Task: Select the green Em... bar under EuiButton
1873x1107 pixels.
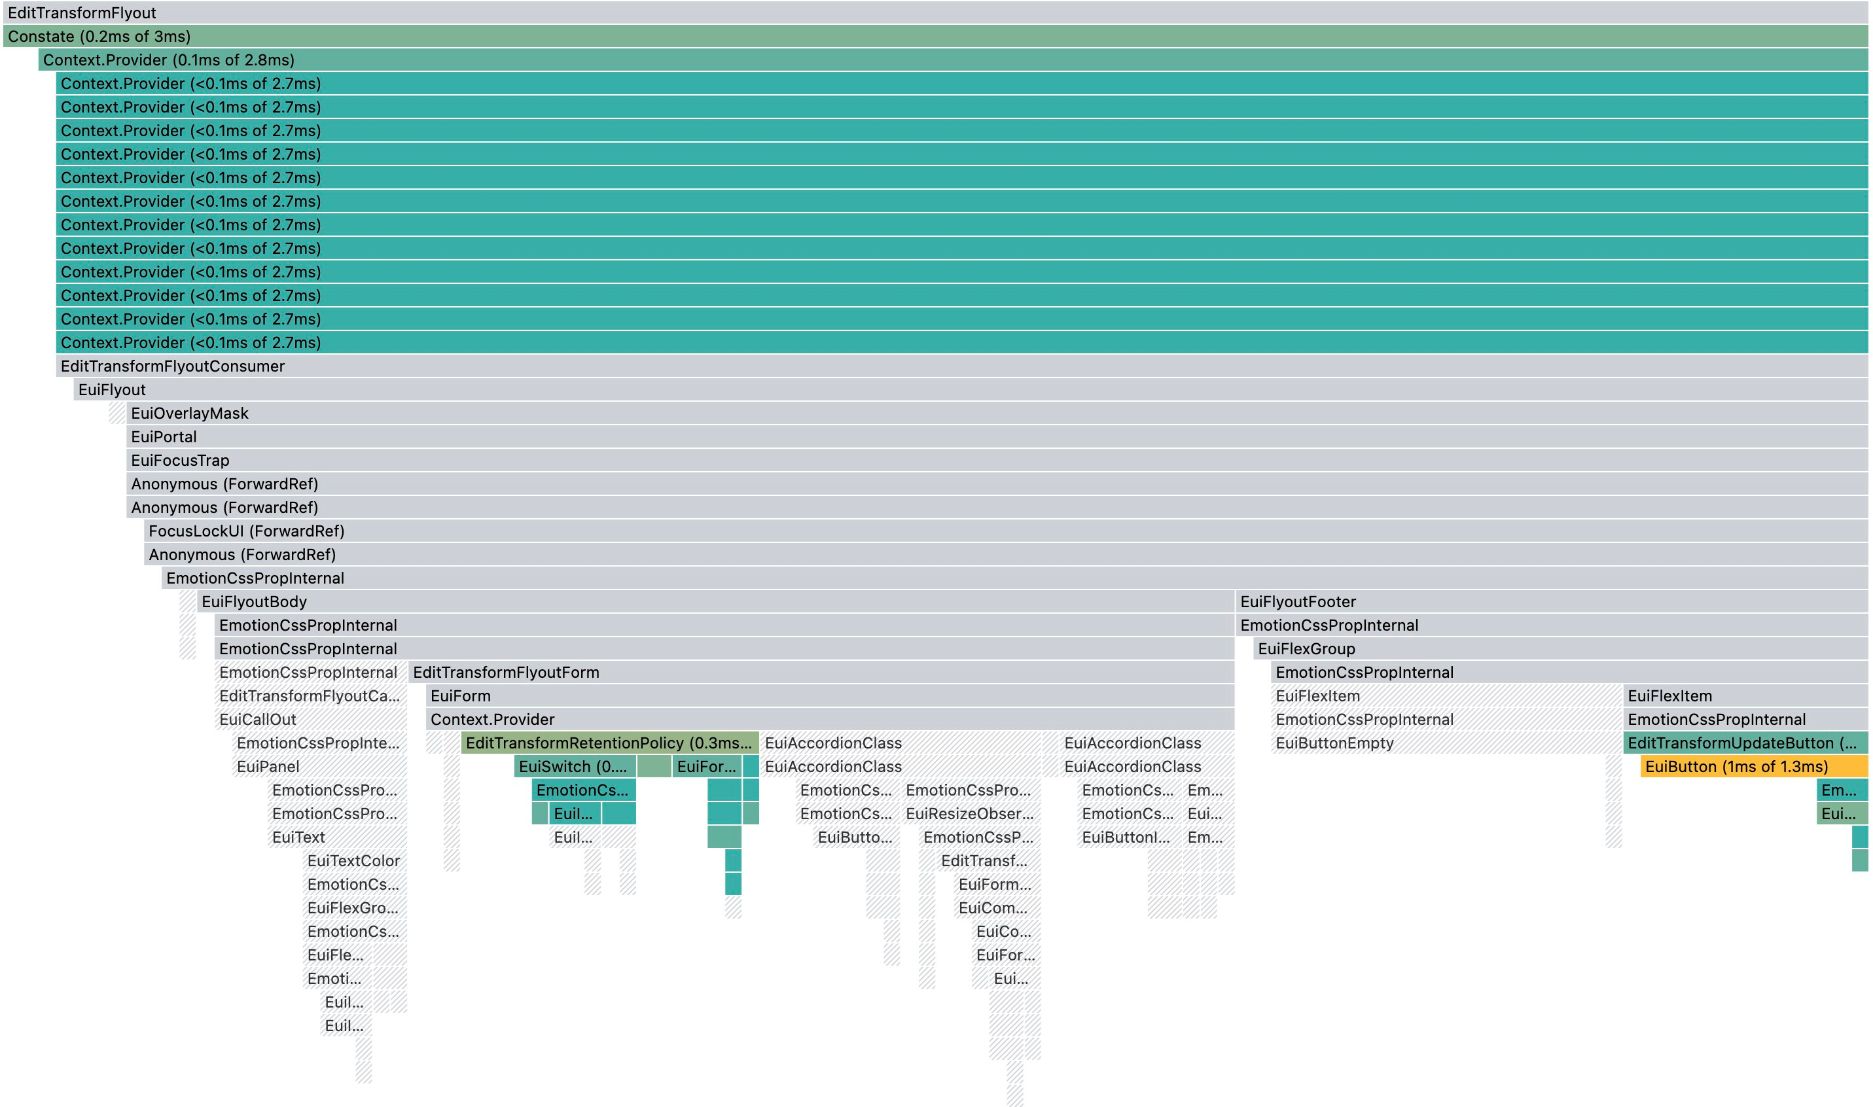Action: (x=1842, y=790)
